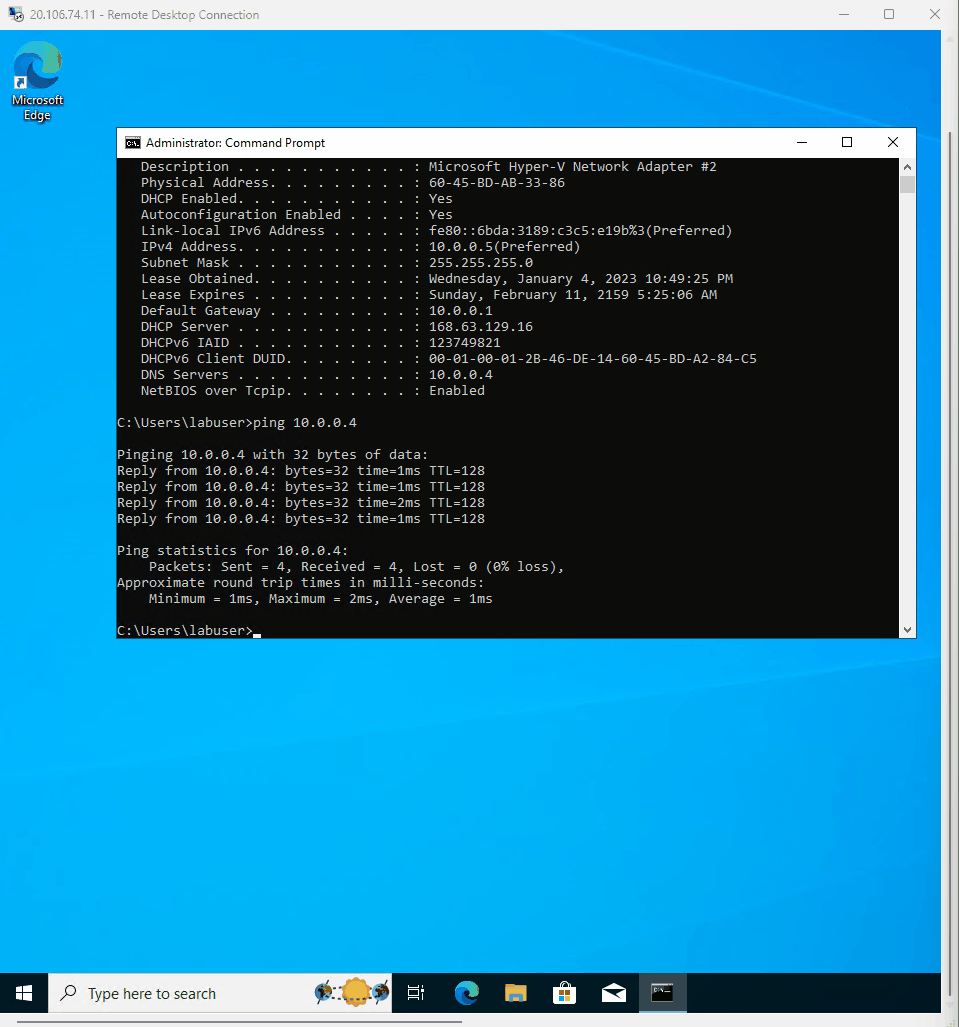Click the 'Packets: Sent = 4' statistics line

(356, 567)
